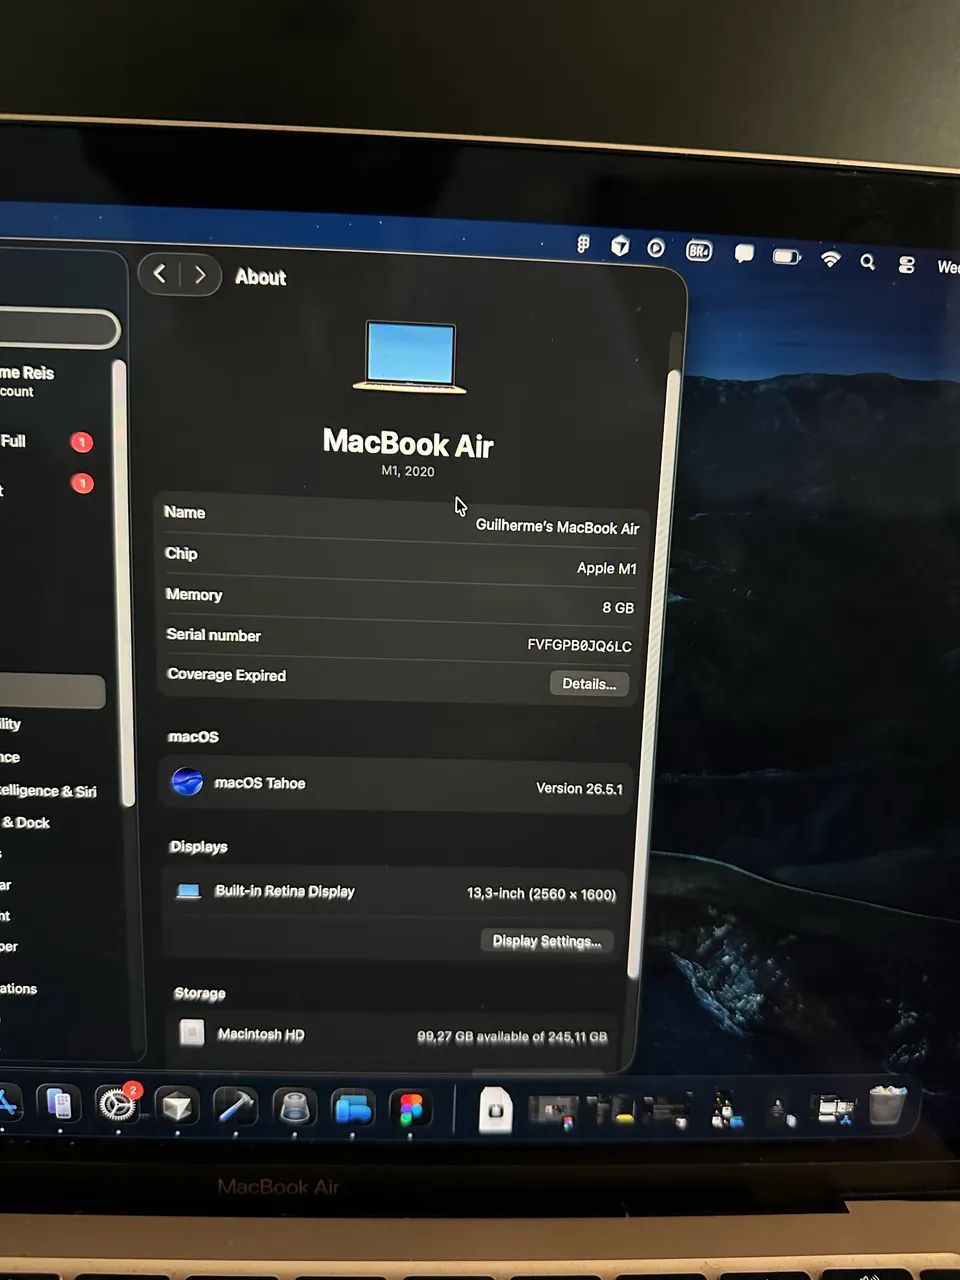960x1280 pixels.
Task: Click the 99,27 GB available storage text
Action: pos(512,1036)
